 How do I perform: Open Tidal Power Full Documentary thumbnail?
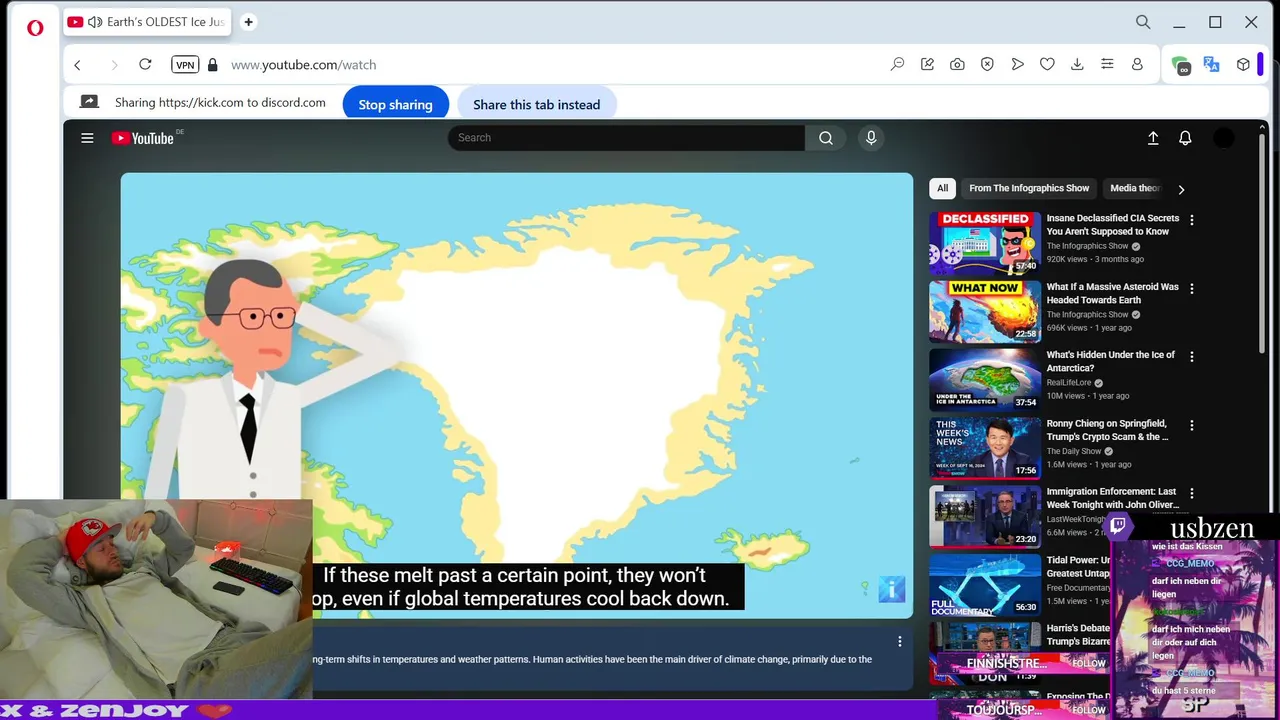coord(985,585)
